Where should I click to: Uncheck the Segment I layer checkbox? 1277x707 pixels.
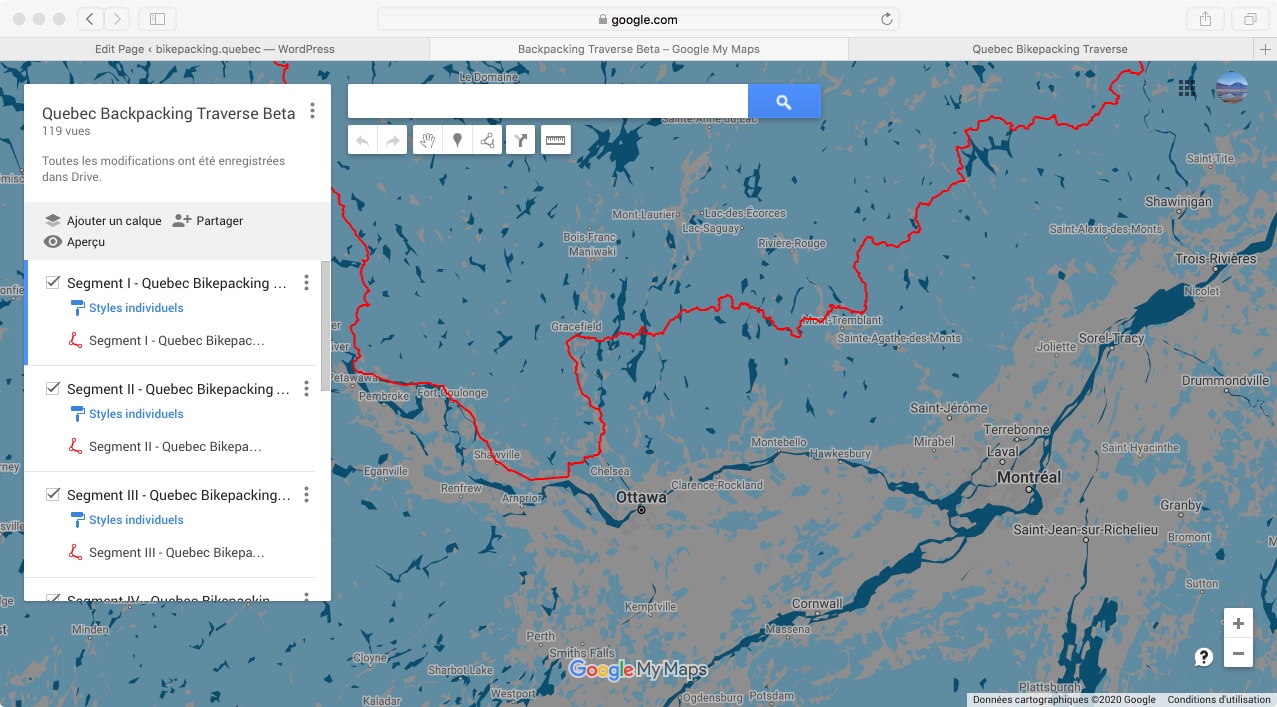tap(53, 283)
